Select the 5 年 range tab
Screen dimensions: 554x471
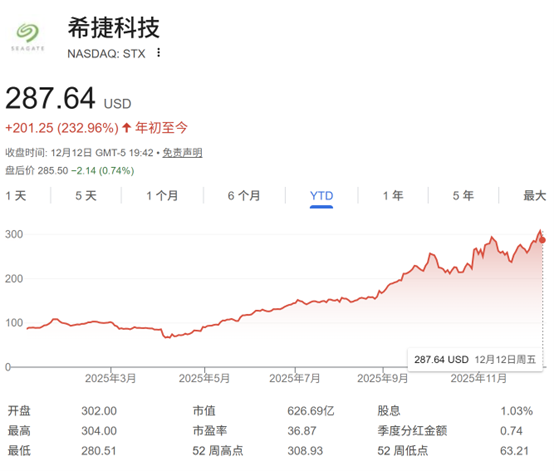(463, 196)
